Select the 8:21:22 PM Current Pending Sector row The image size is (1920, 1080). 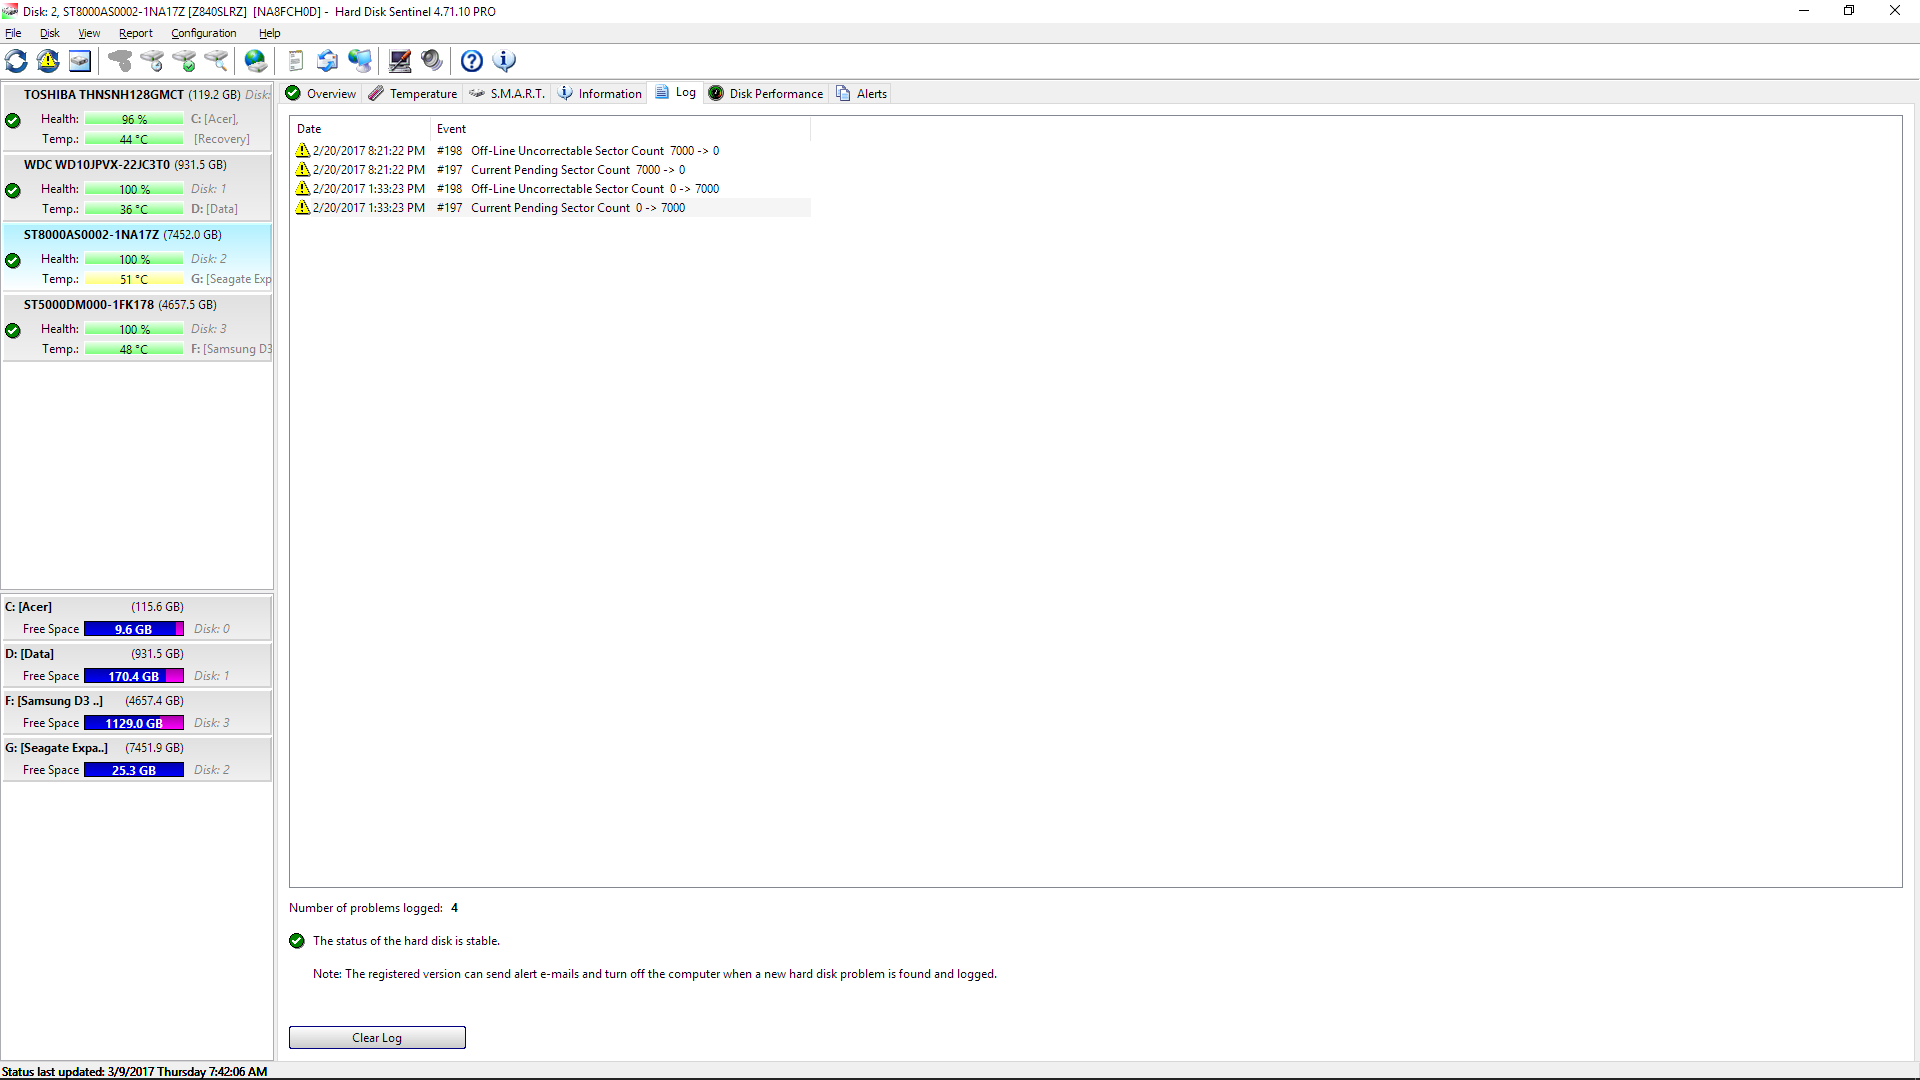pos(552,170)
